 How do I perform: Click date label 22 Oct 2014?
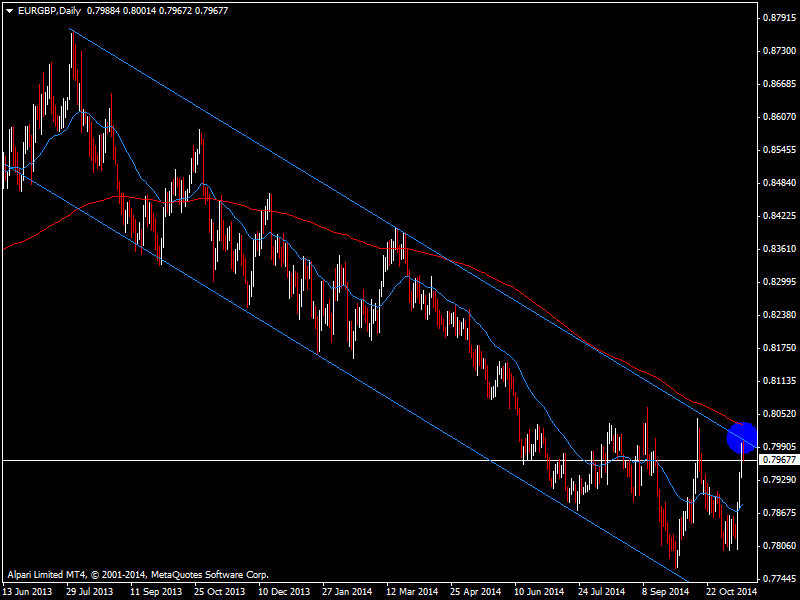(731, 592)
